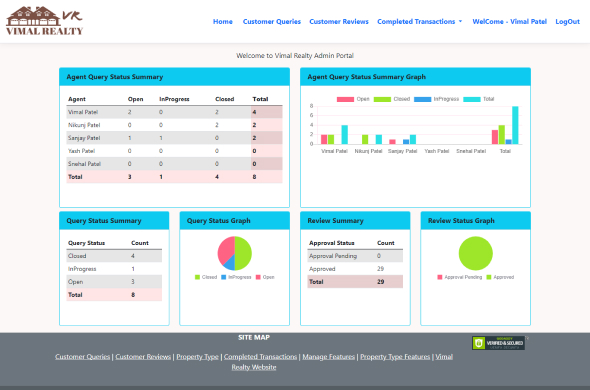Click the Closed row in Query Status Summary

[114, 256]
